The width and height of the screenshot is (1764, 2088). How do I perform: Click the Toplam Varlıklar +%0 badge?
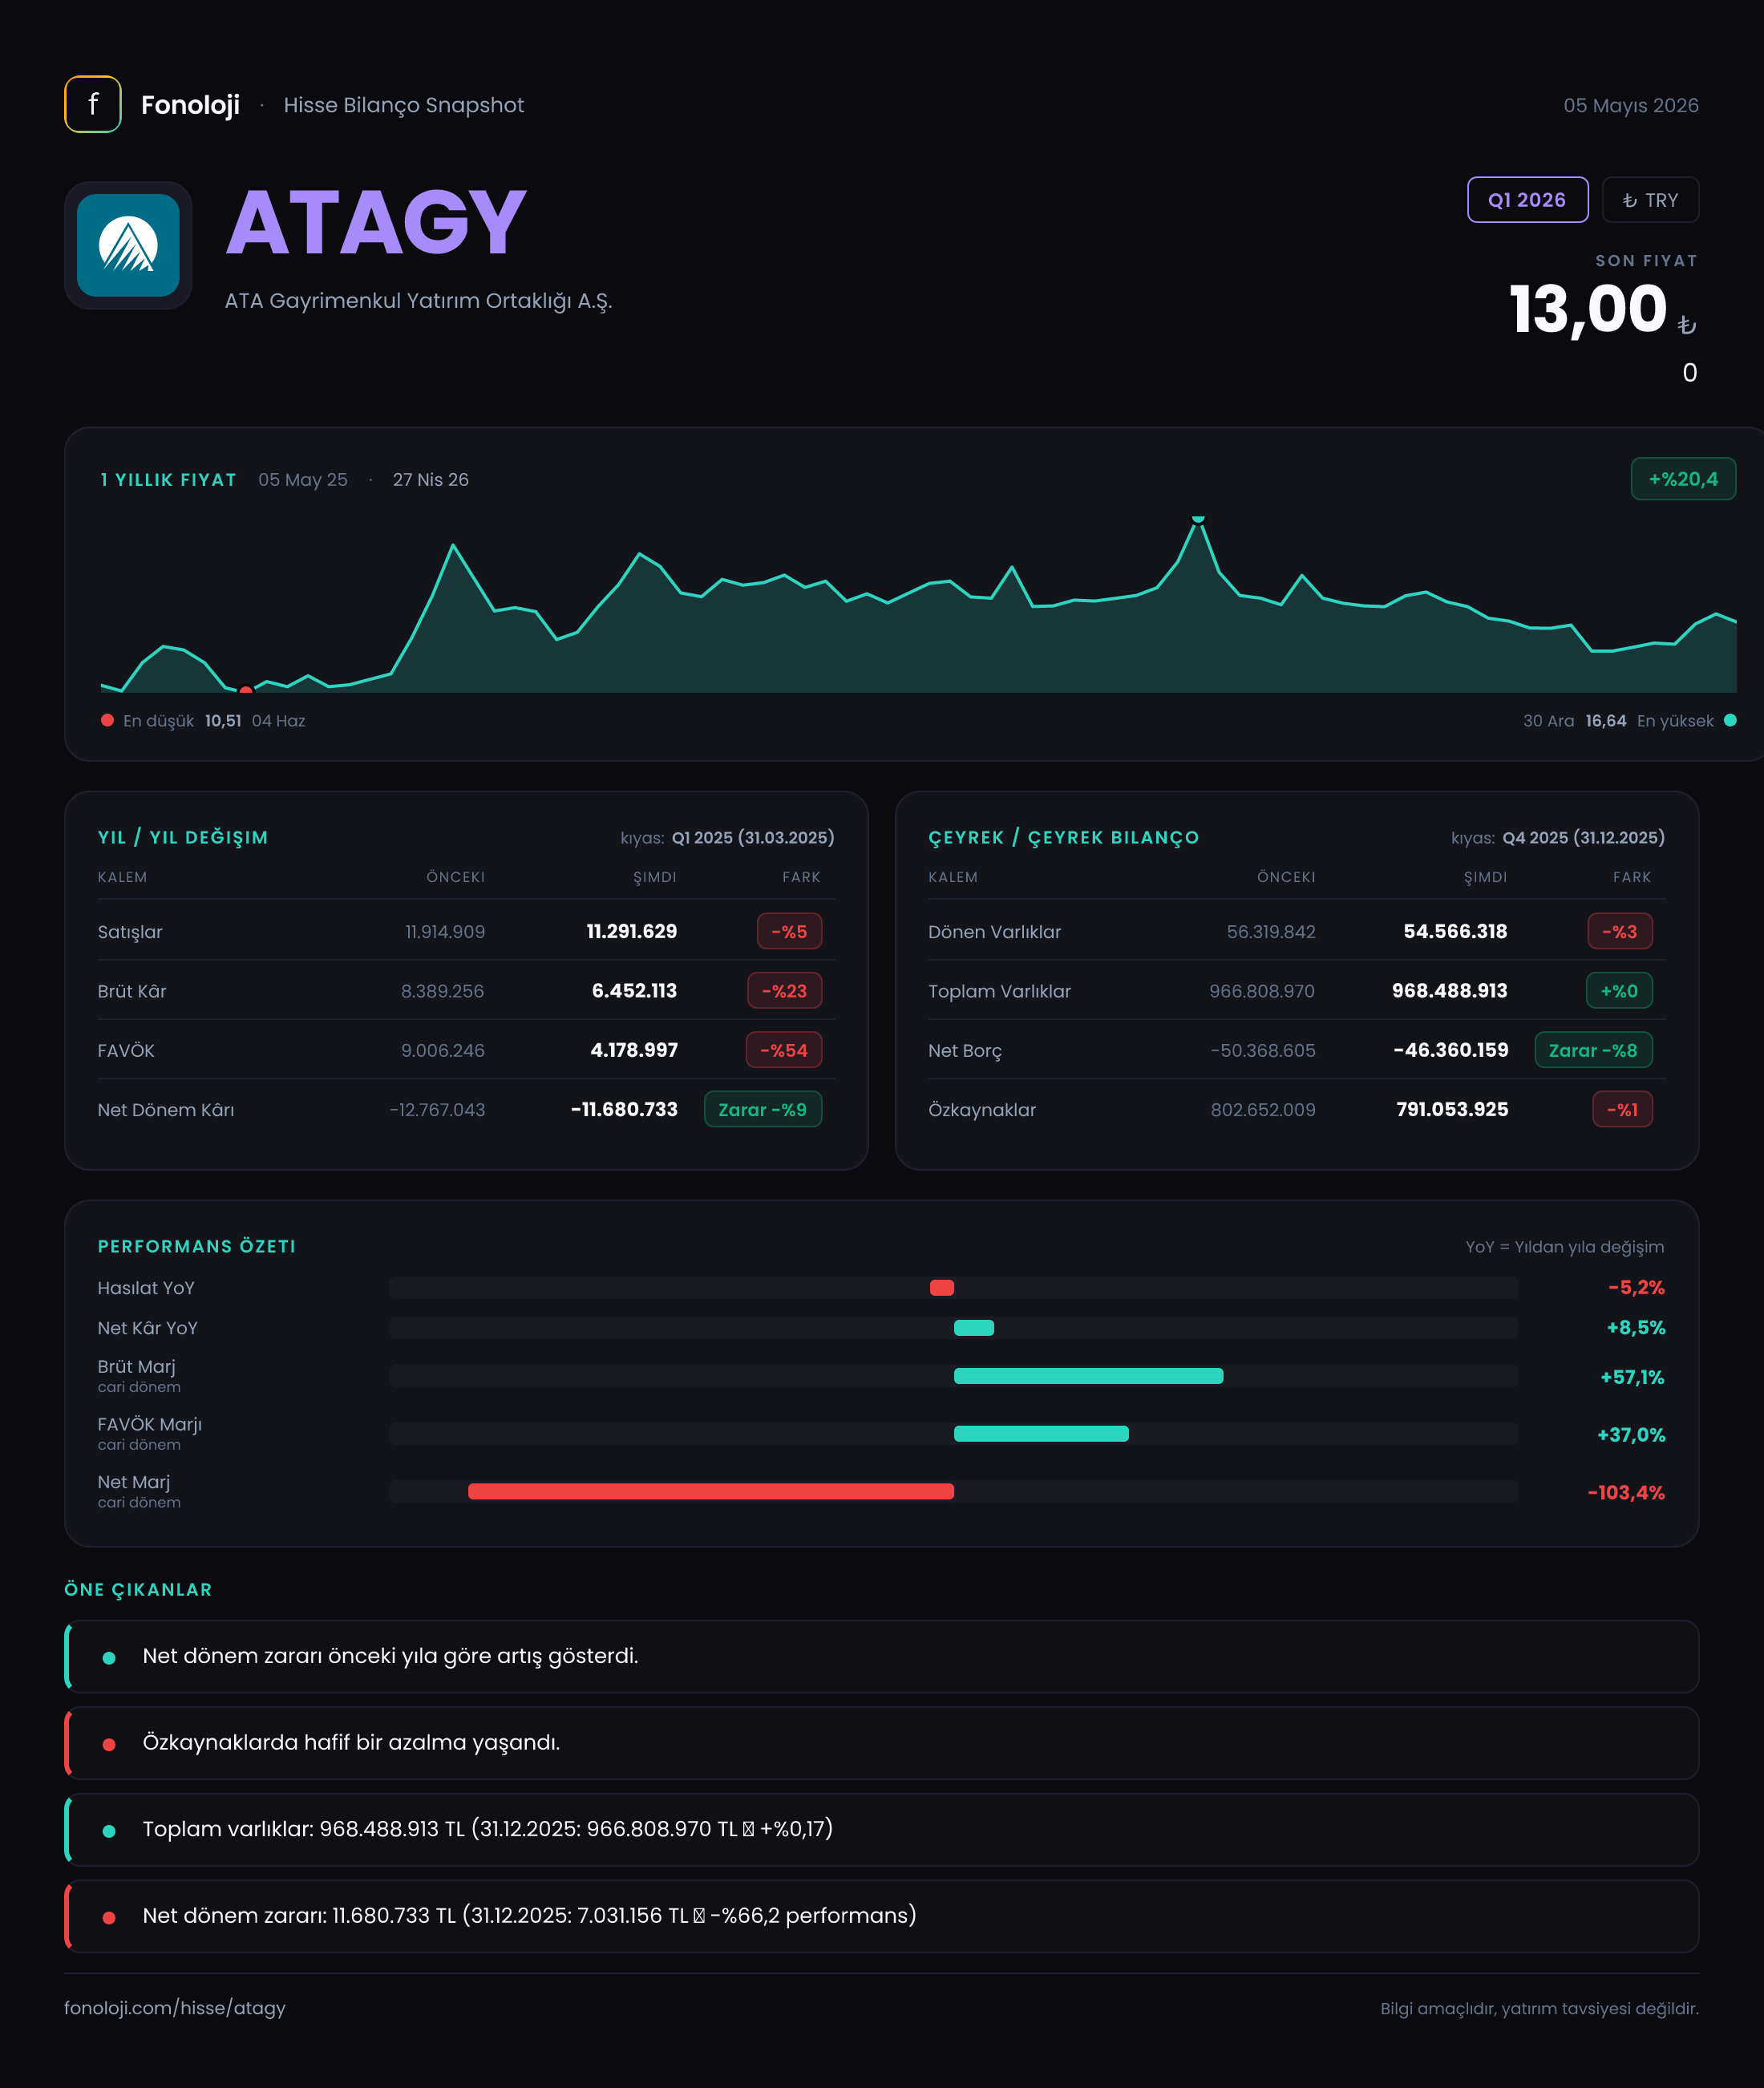coord(1619,990)
